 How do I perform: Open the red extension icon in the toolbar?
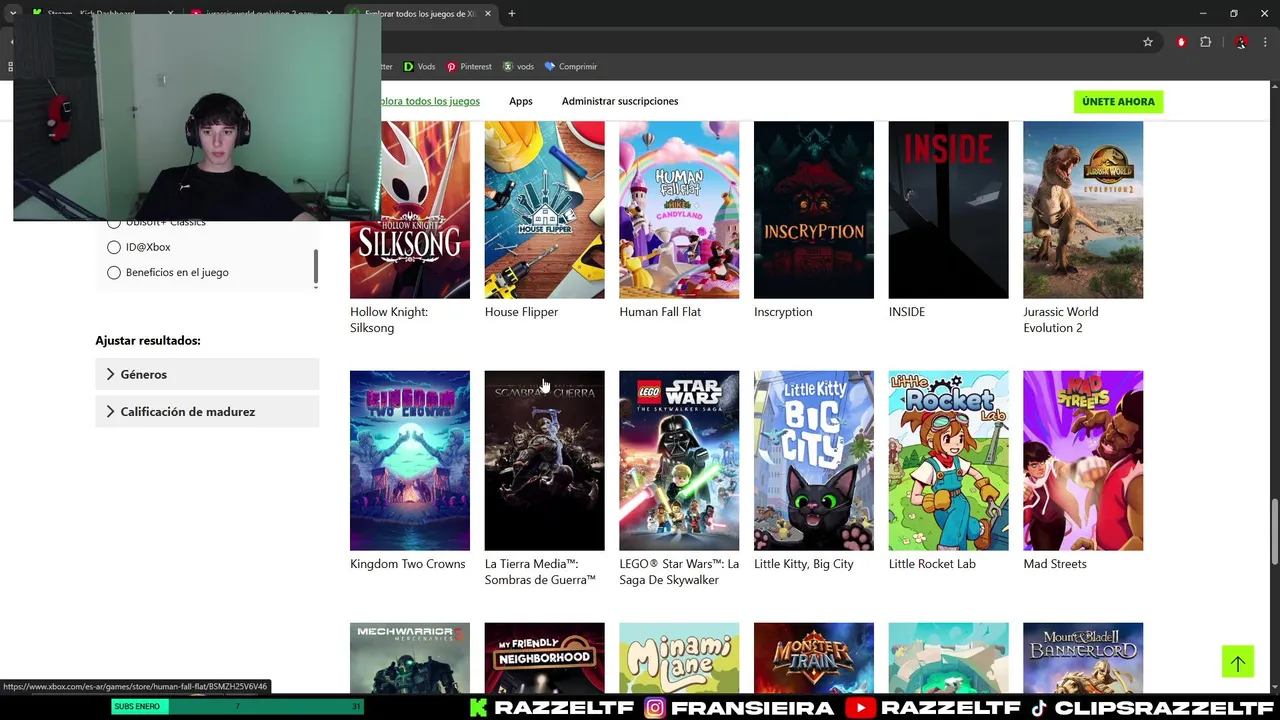pyautogui.click(x=1181, y=42)
